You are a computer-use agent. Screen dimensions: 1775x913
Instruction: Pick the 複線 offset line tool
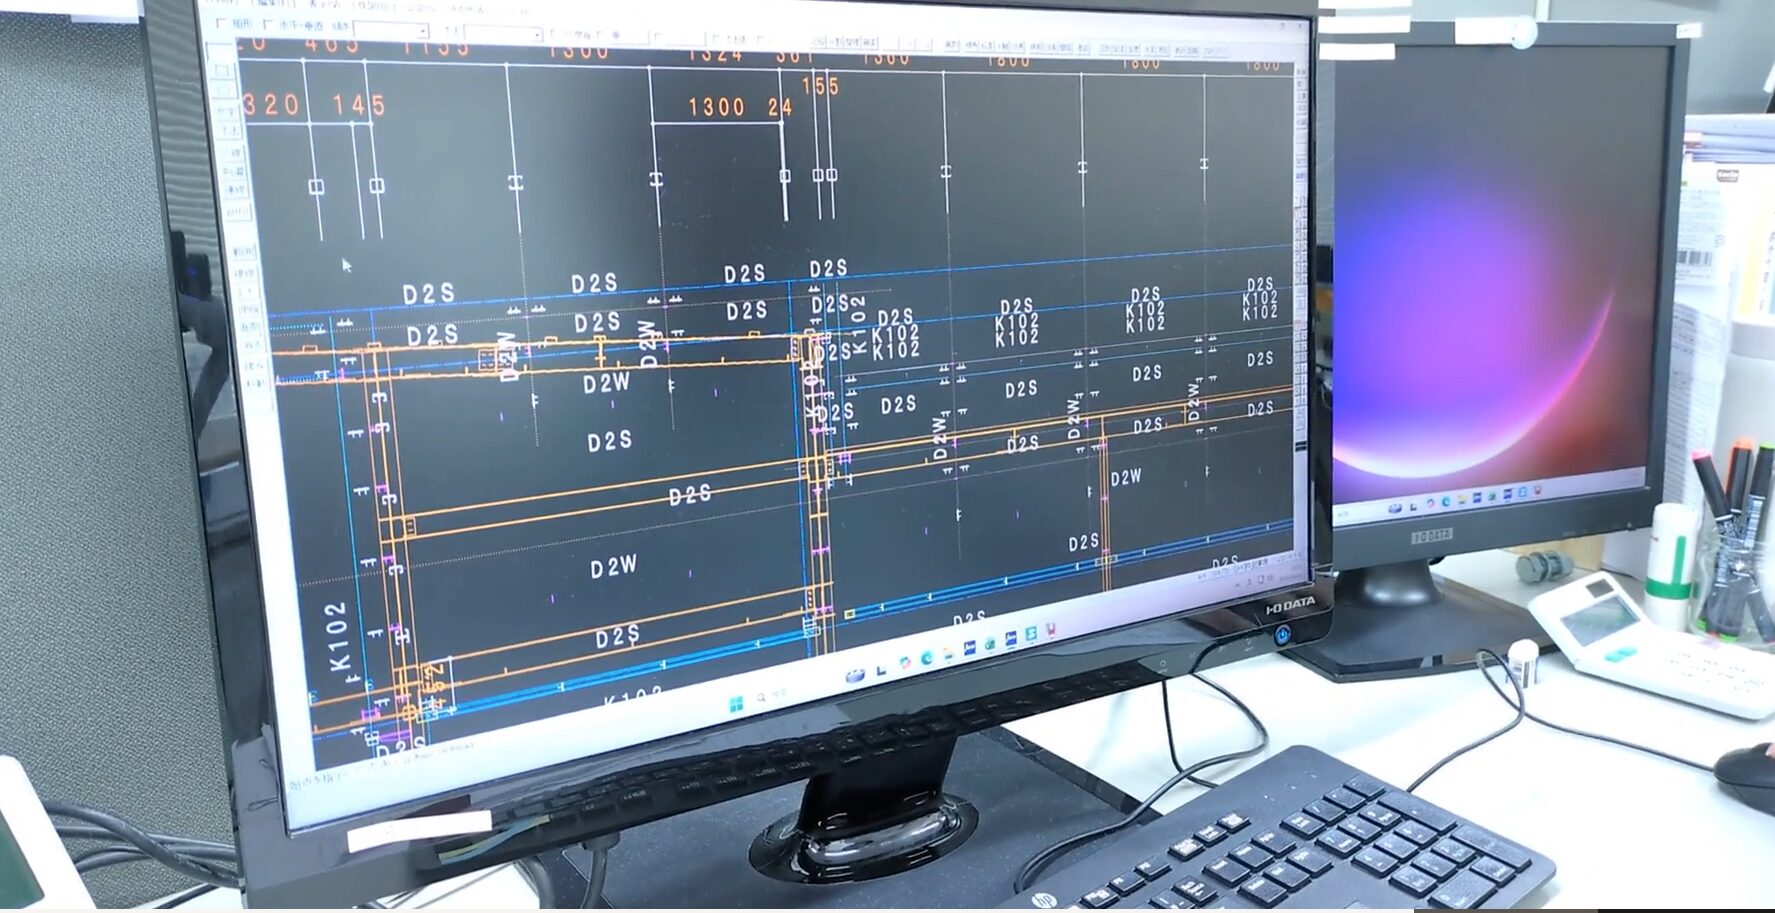[242, 273]
